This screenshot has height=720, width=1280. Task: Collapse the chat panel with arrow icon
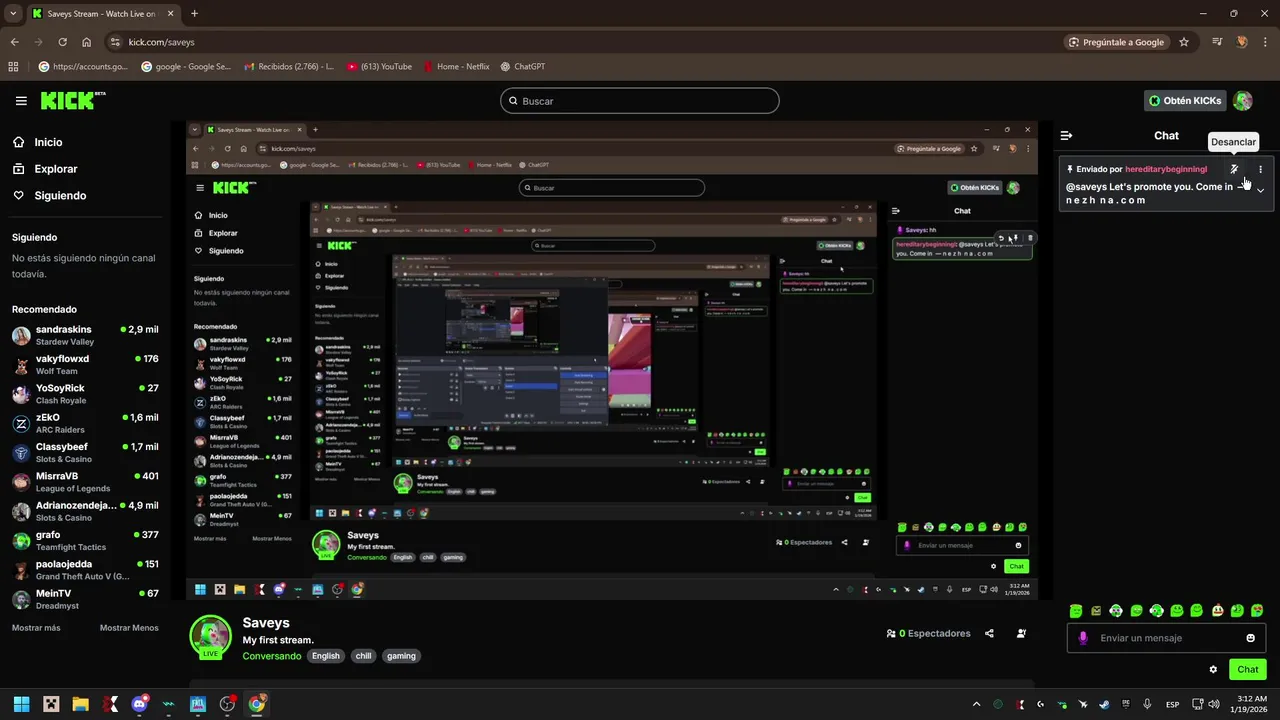[1066, 136]
